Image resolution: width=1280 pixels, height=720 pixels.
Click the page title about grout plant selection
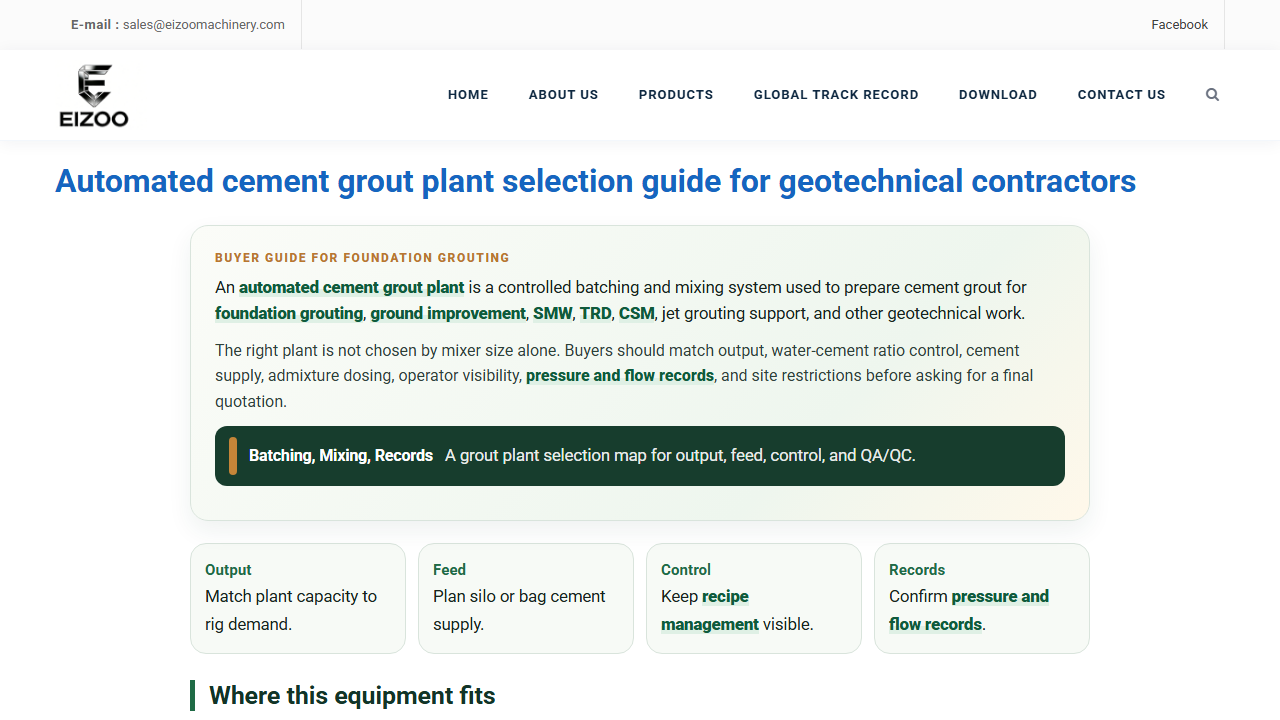[x=595, y=181]
